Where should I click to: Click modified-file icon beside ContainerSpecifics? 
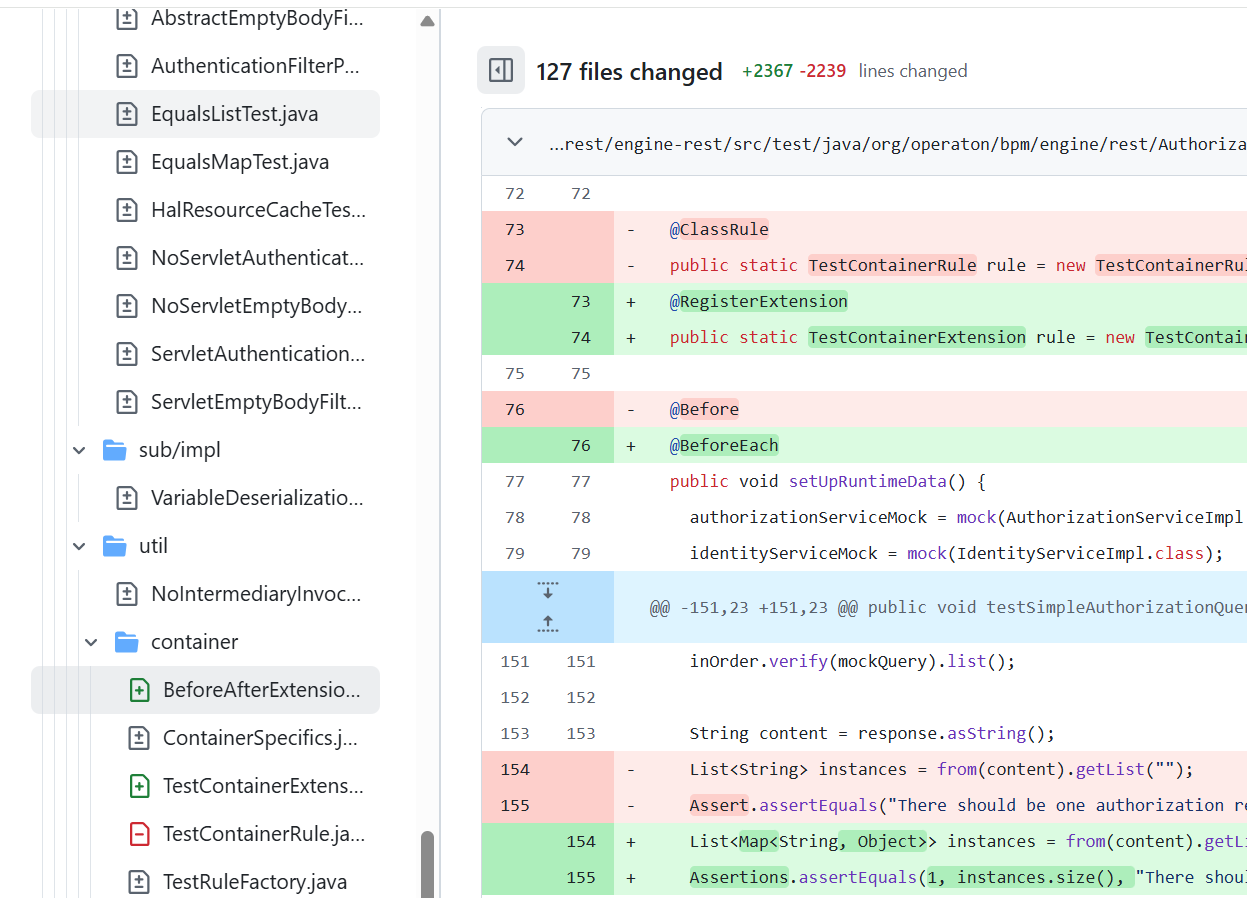coord(139,738)
